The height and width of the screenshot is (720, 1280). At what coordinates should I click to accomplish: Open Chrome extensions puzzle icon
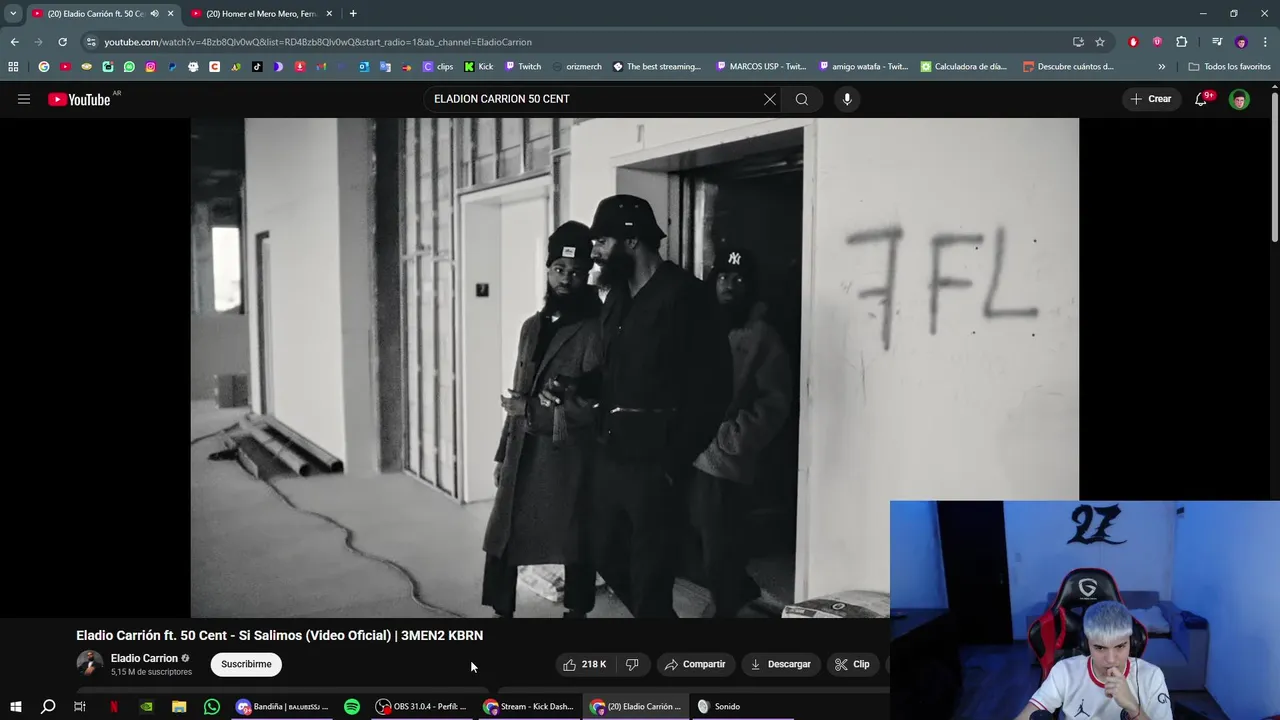[x=1181, y=42]
